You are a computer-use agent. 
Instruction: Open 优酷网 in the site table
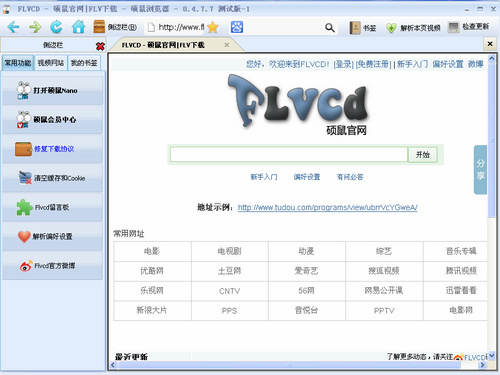pyautogui.click(x=152, y=271)
